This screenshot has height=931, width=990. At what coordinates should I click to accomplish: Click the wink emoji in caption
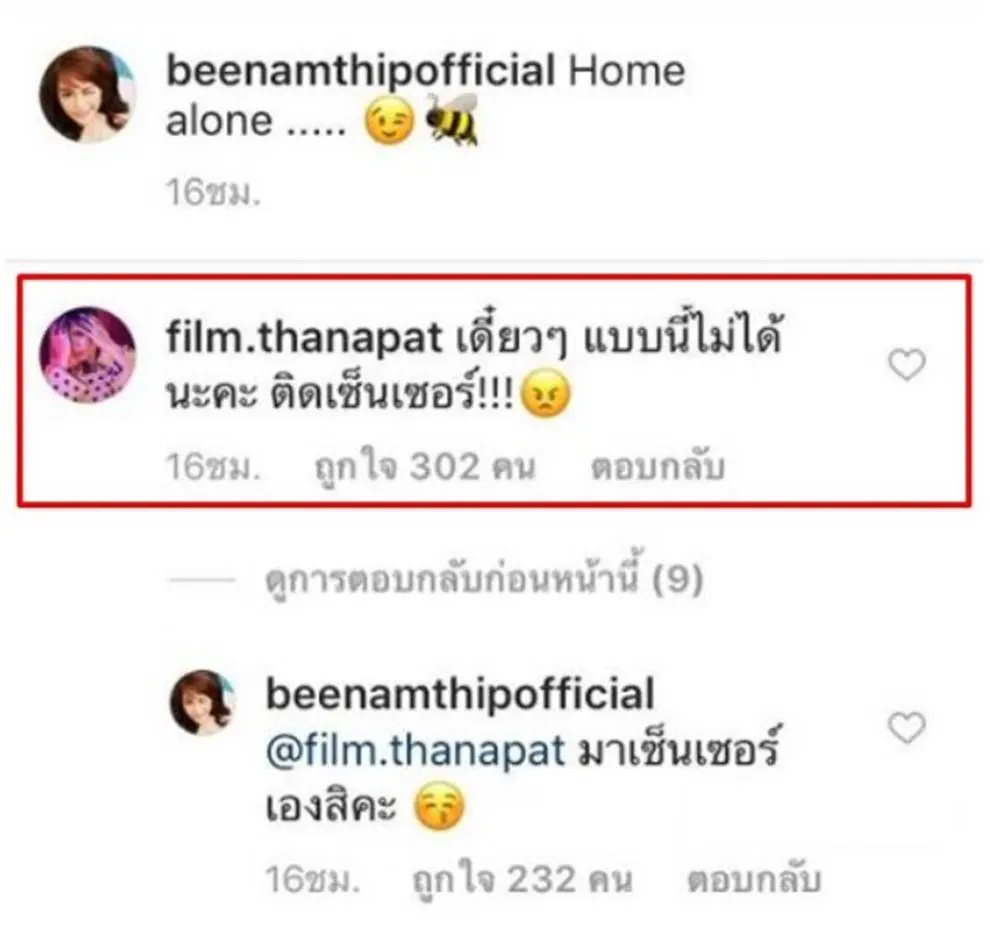[x=389, y=122]
